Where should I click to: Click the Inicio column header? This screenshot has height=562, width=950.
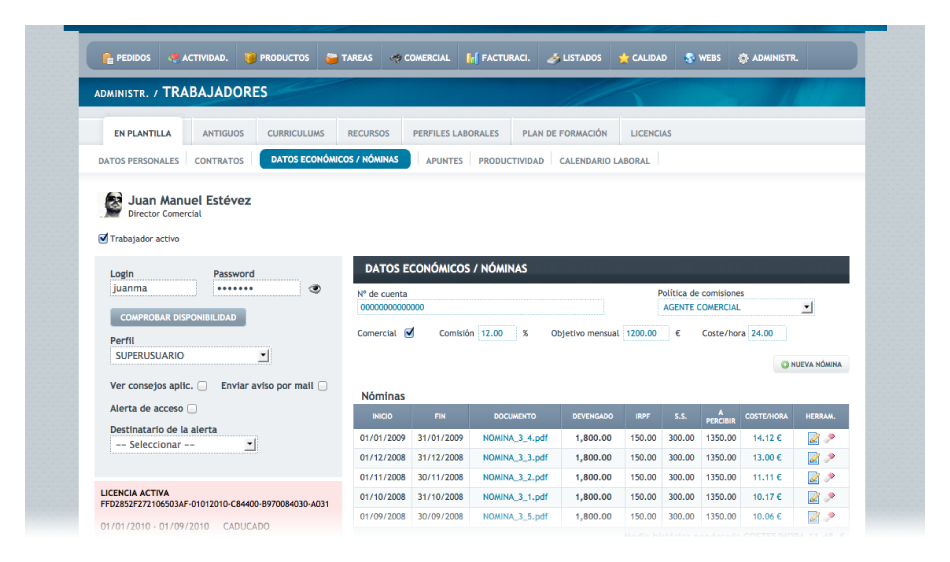382,416
